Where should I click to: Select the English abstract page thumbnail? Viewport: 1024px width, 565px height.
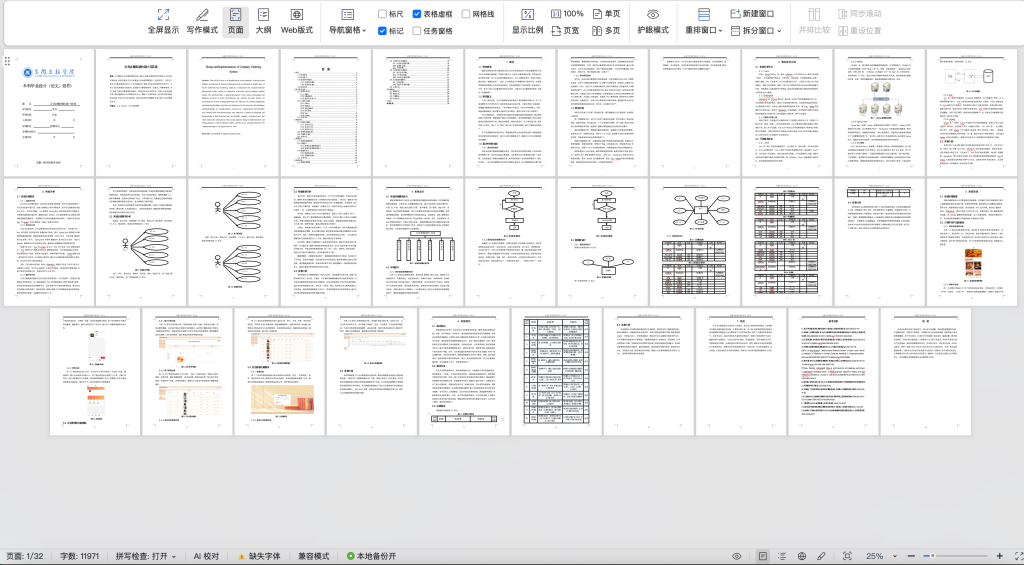pos(234,112)
